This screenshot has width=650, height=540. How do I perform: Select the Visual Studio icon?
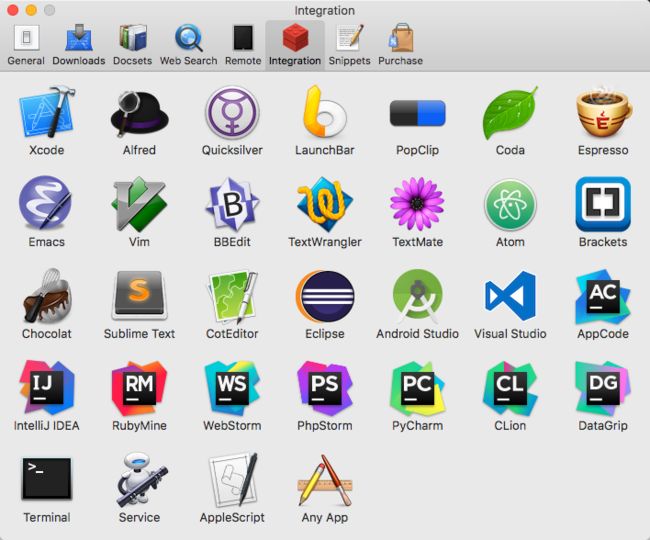coord(510,295)
